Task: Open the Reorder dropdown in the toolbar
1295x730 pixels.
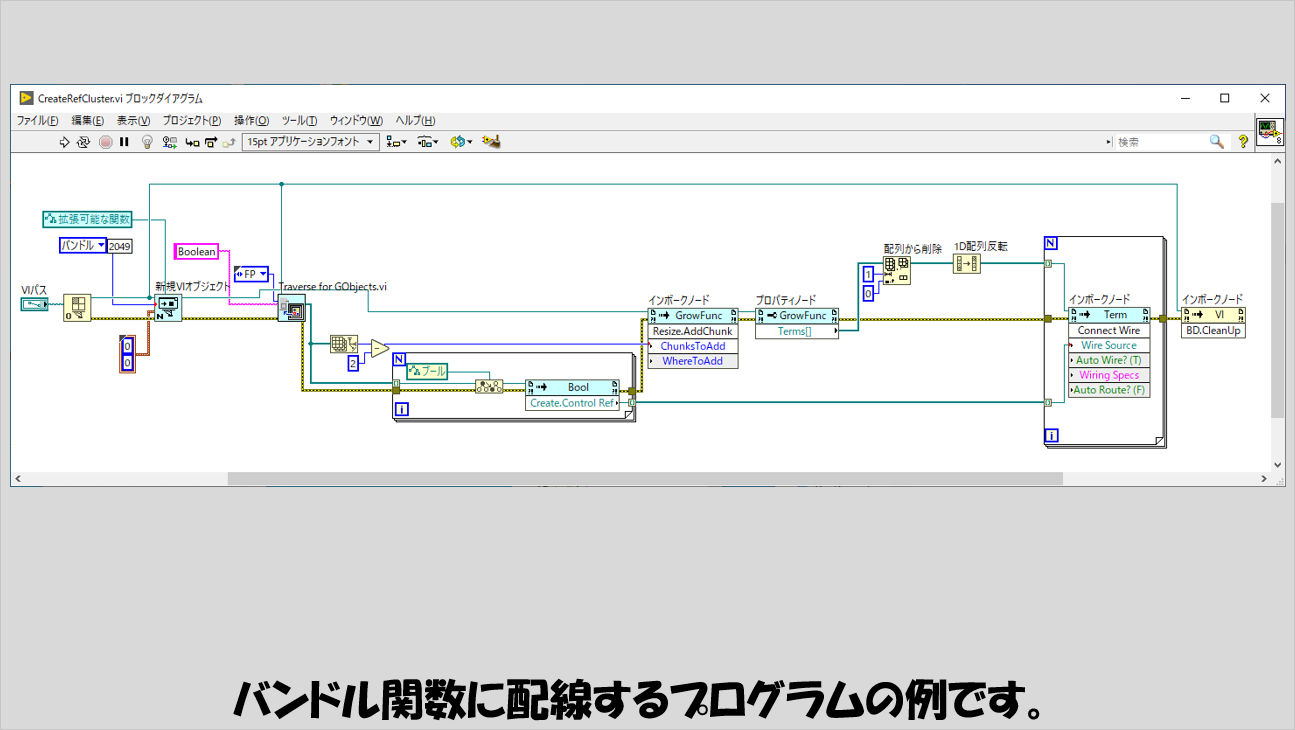Action: pos(461,142)
